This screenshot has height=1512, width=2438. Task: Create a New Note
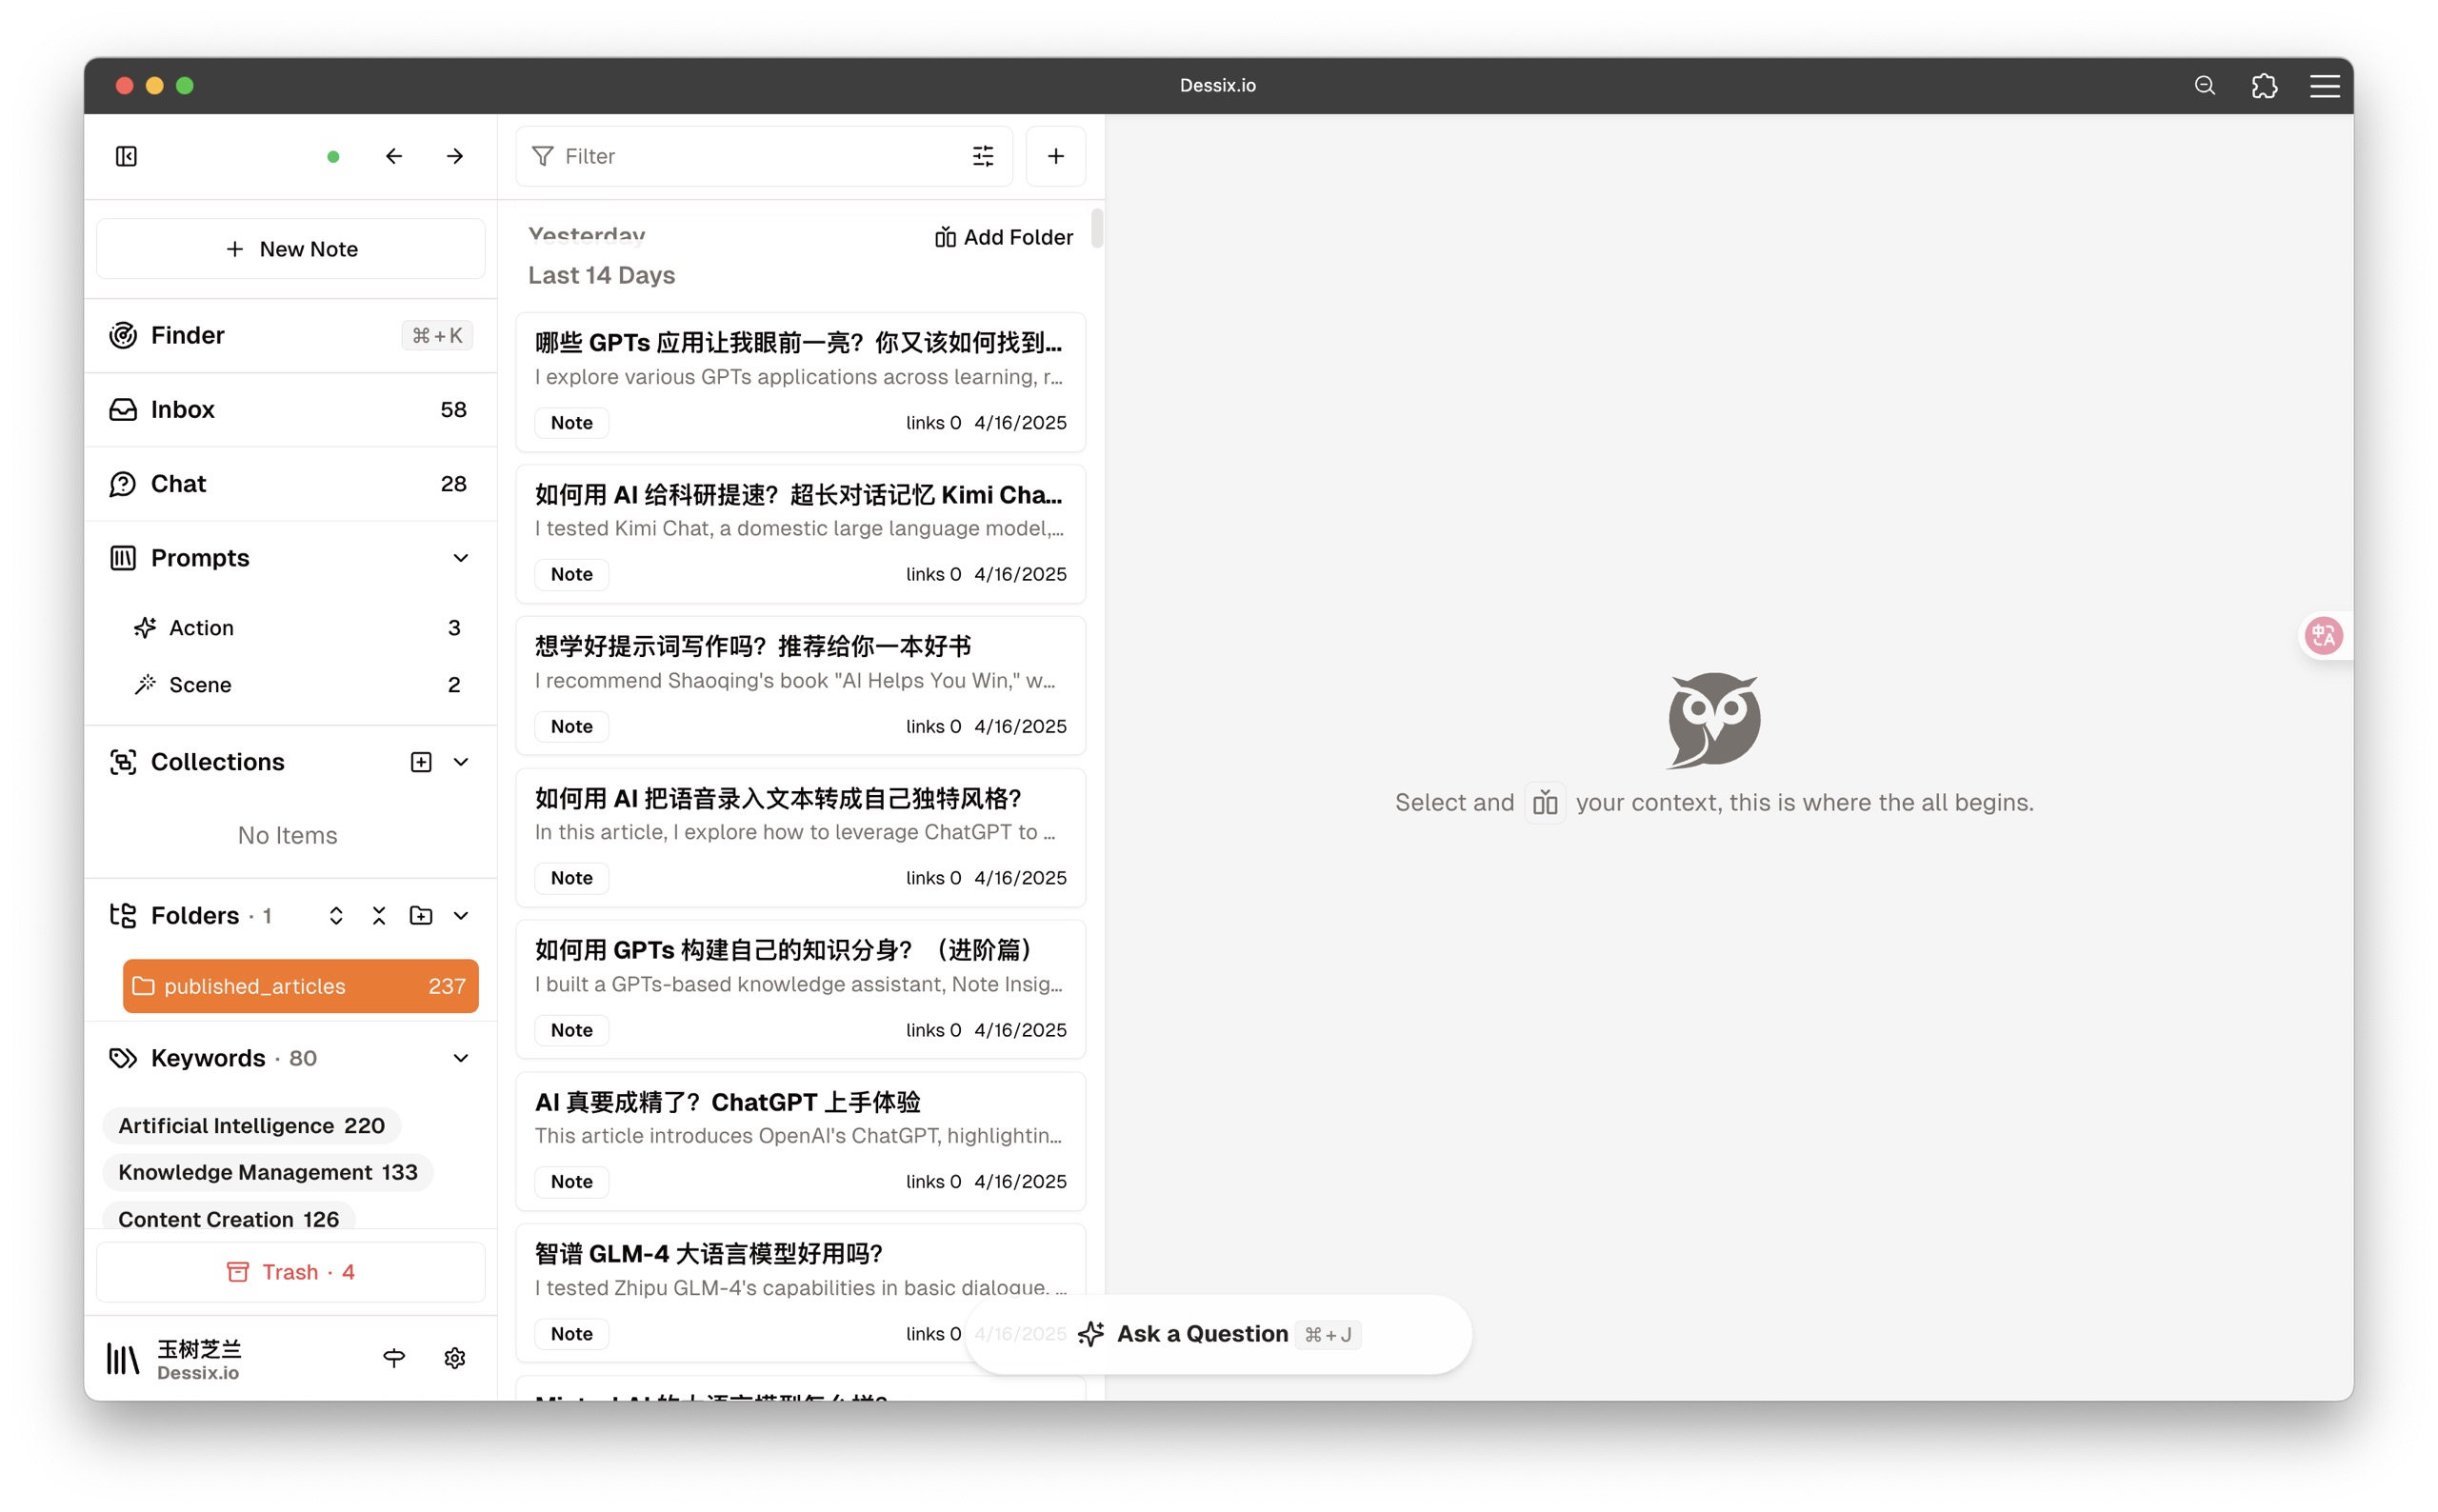(x=291, y=249)
